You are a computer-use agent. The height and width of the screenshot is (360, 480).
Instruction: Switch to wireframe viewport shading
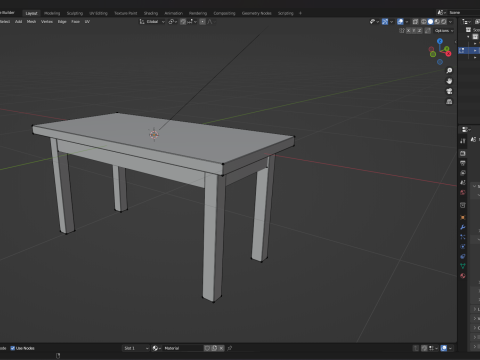tap(424, 22)
